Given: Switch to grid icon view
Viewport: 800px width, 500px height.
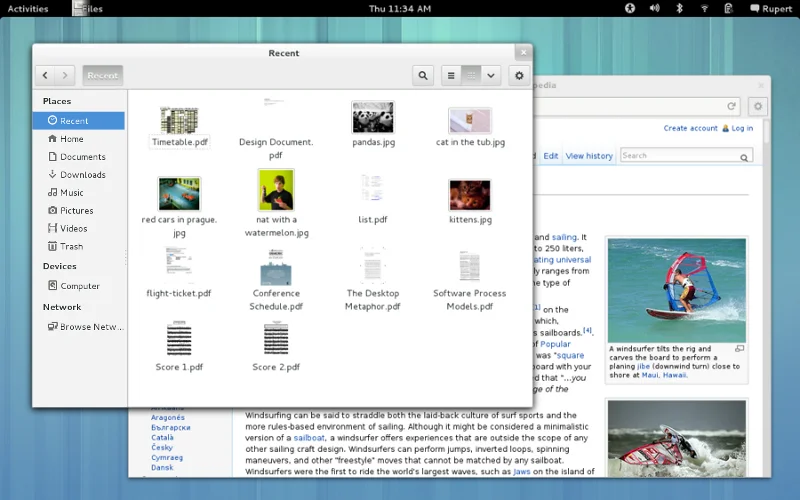Looking at the screenshot, I should [471, 75].
